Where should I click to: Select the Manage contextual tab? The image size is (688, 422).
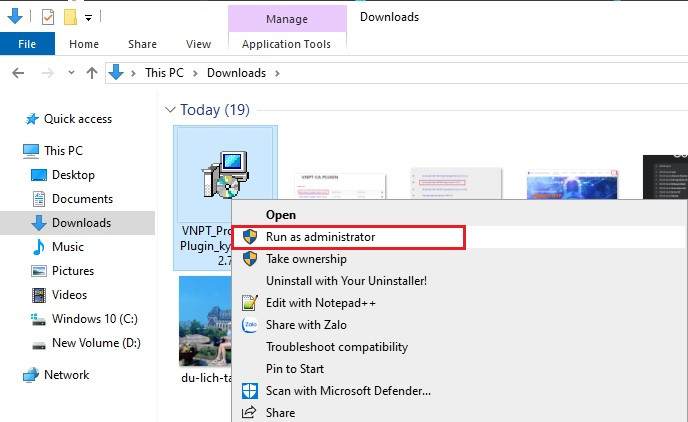pos(287,19)
